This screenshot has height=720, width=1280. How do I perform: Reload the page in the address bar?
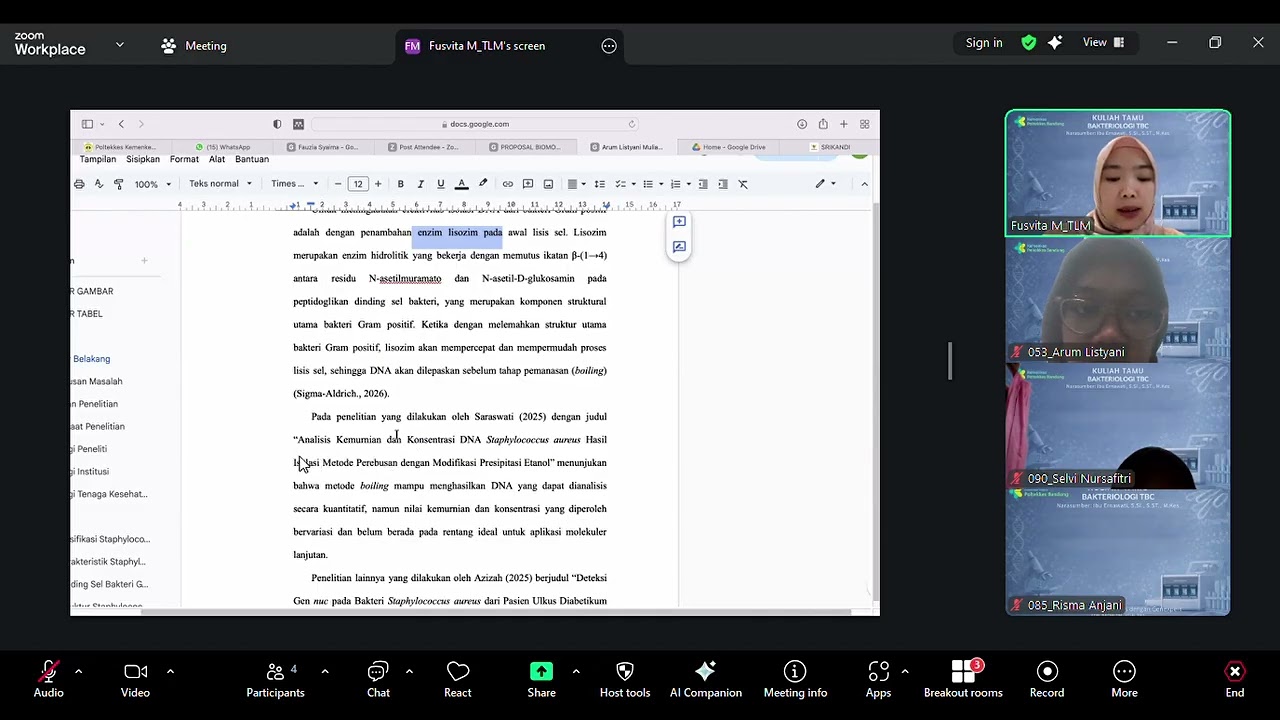(x=631, y=124)
